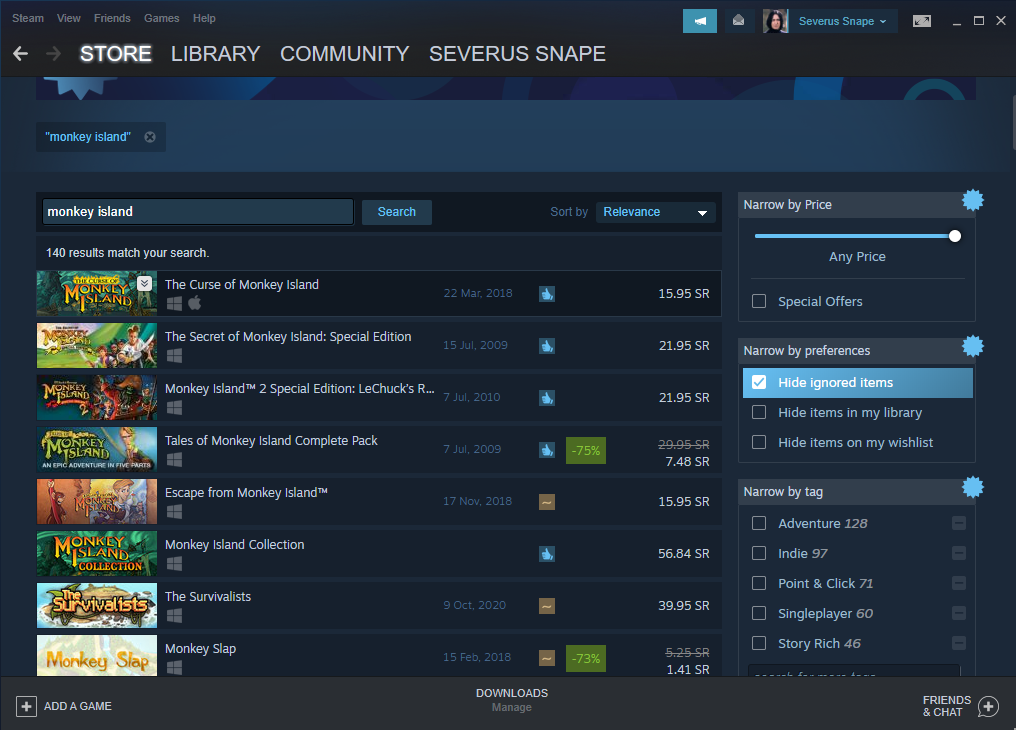The height and width of the screenshot is (730, 1016).
Task: Open the Help menu
Action: click(204, 18)
